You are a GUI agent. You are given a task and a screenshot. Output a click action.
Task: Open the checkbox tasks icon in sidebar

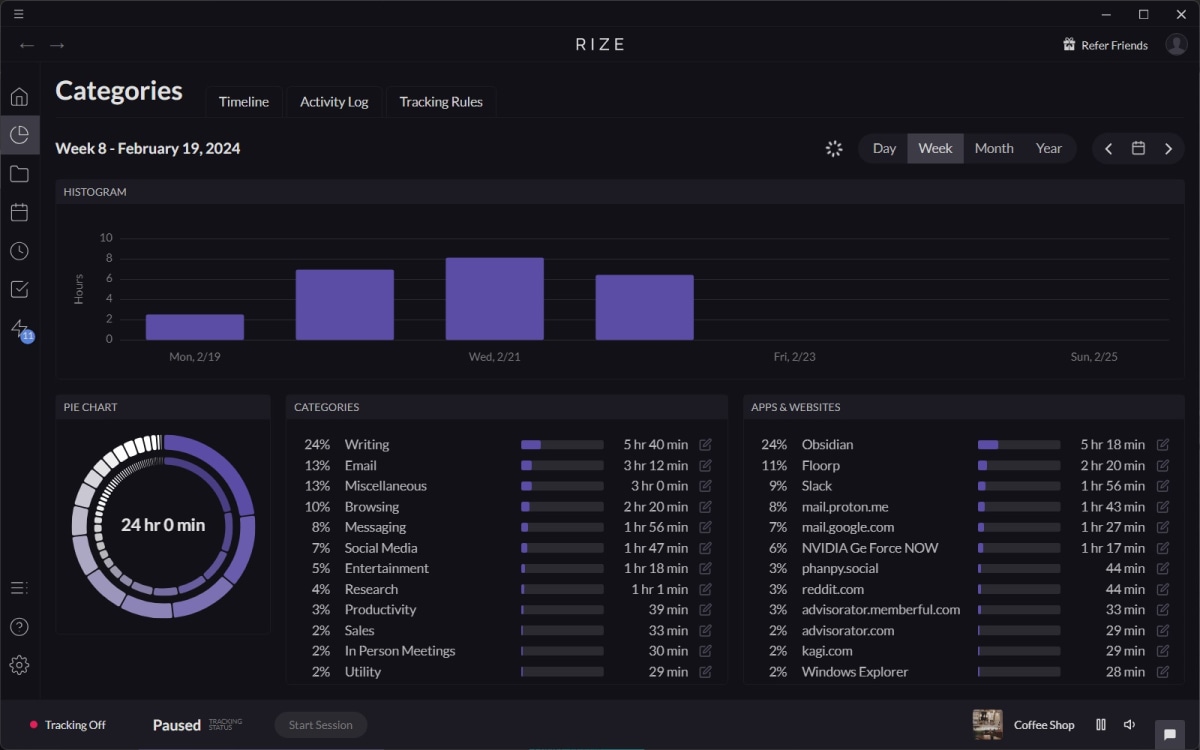pyautogui.click(x=19, y=289)
